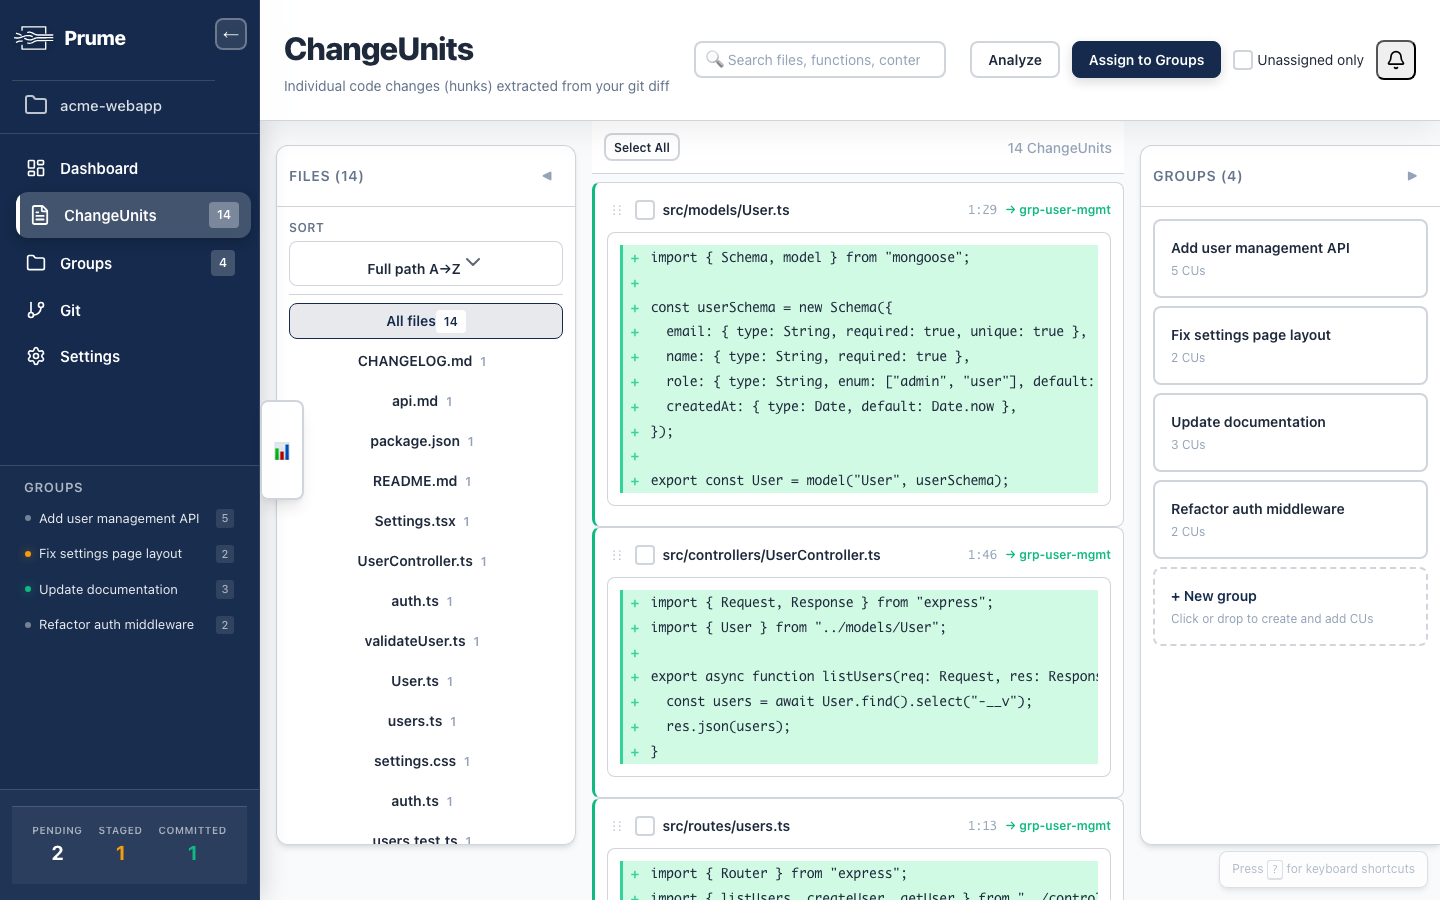The width and height of the screenshot is (1440, 900).
Task: Click the Staged count stat
Action: (x=120, y=845)
